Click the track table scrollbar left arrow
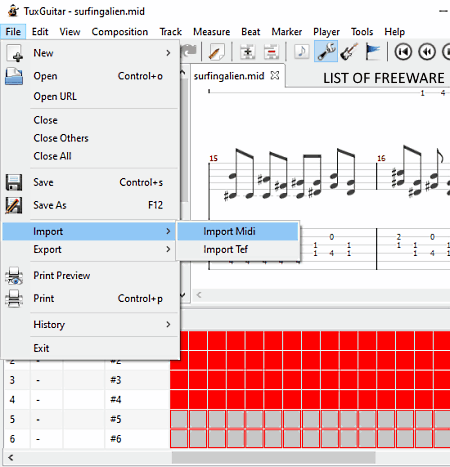Image resolution: width=450 pixels, height=467 pixels. [11, 458]
